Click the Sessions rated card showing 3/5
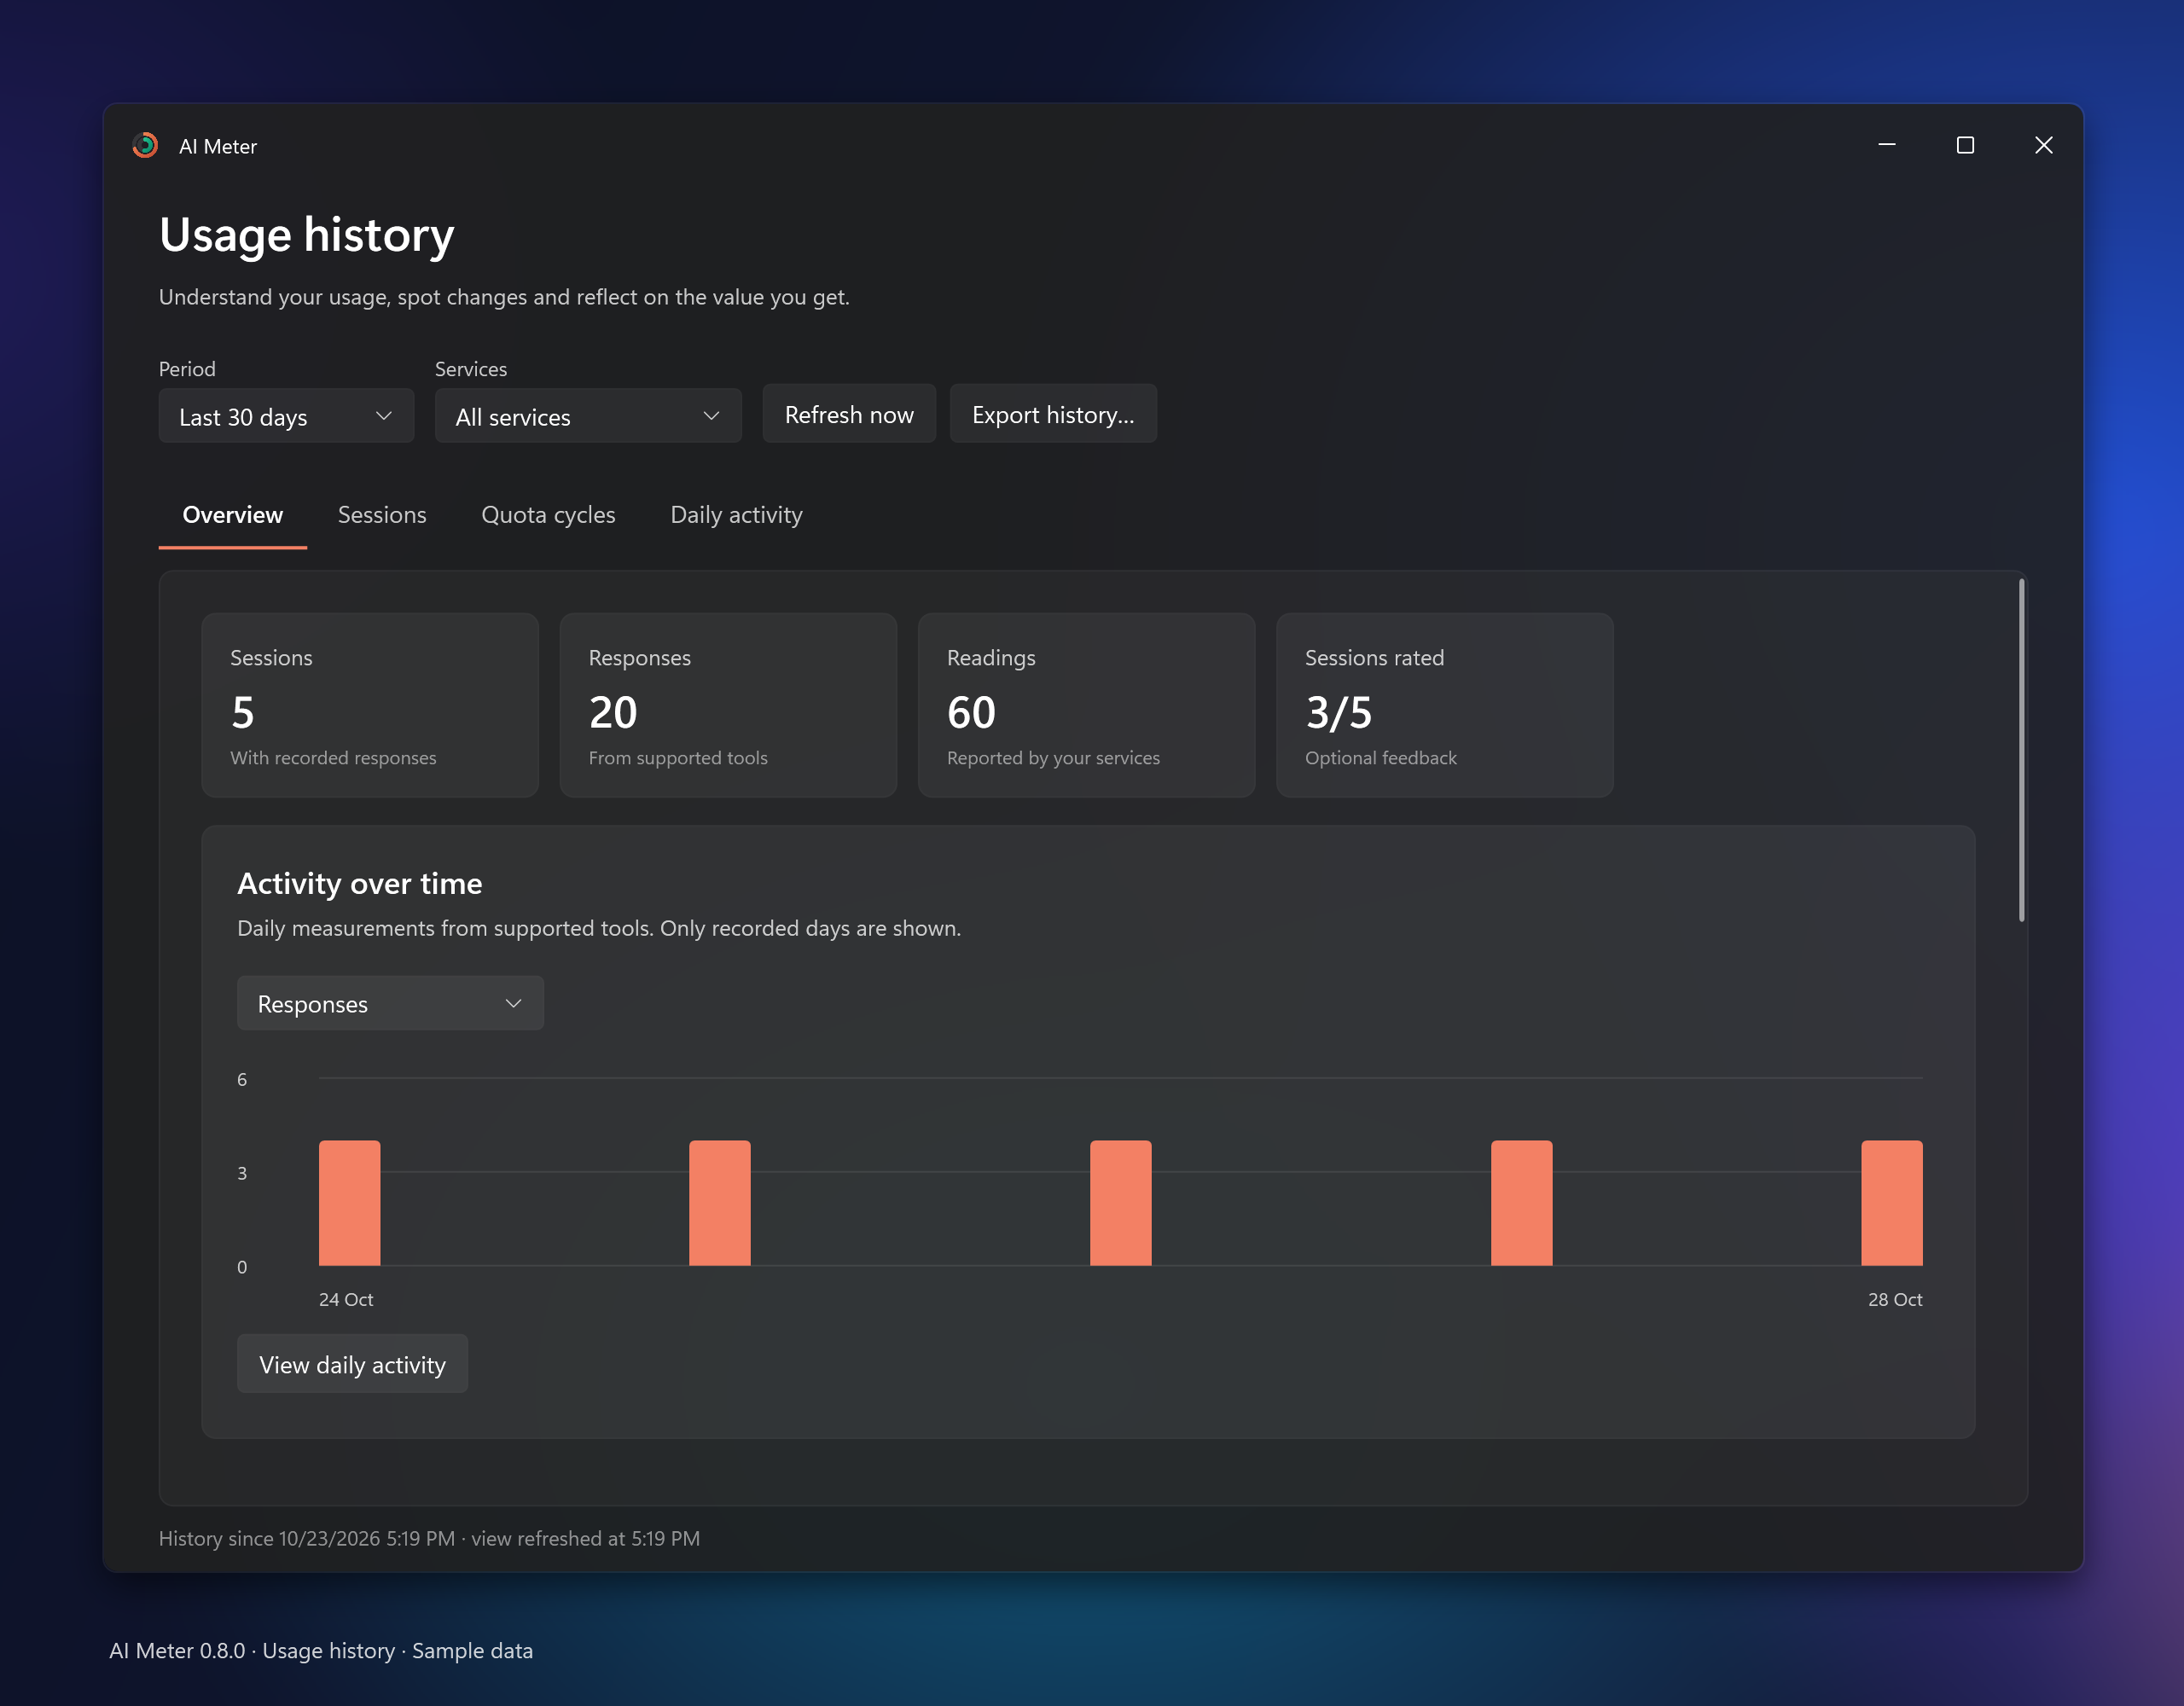The height and width of the screenshot is (1706, 2184). 1444,705
